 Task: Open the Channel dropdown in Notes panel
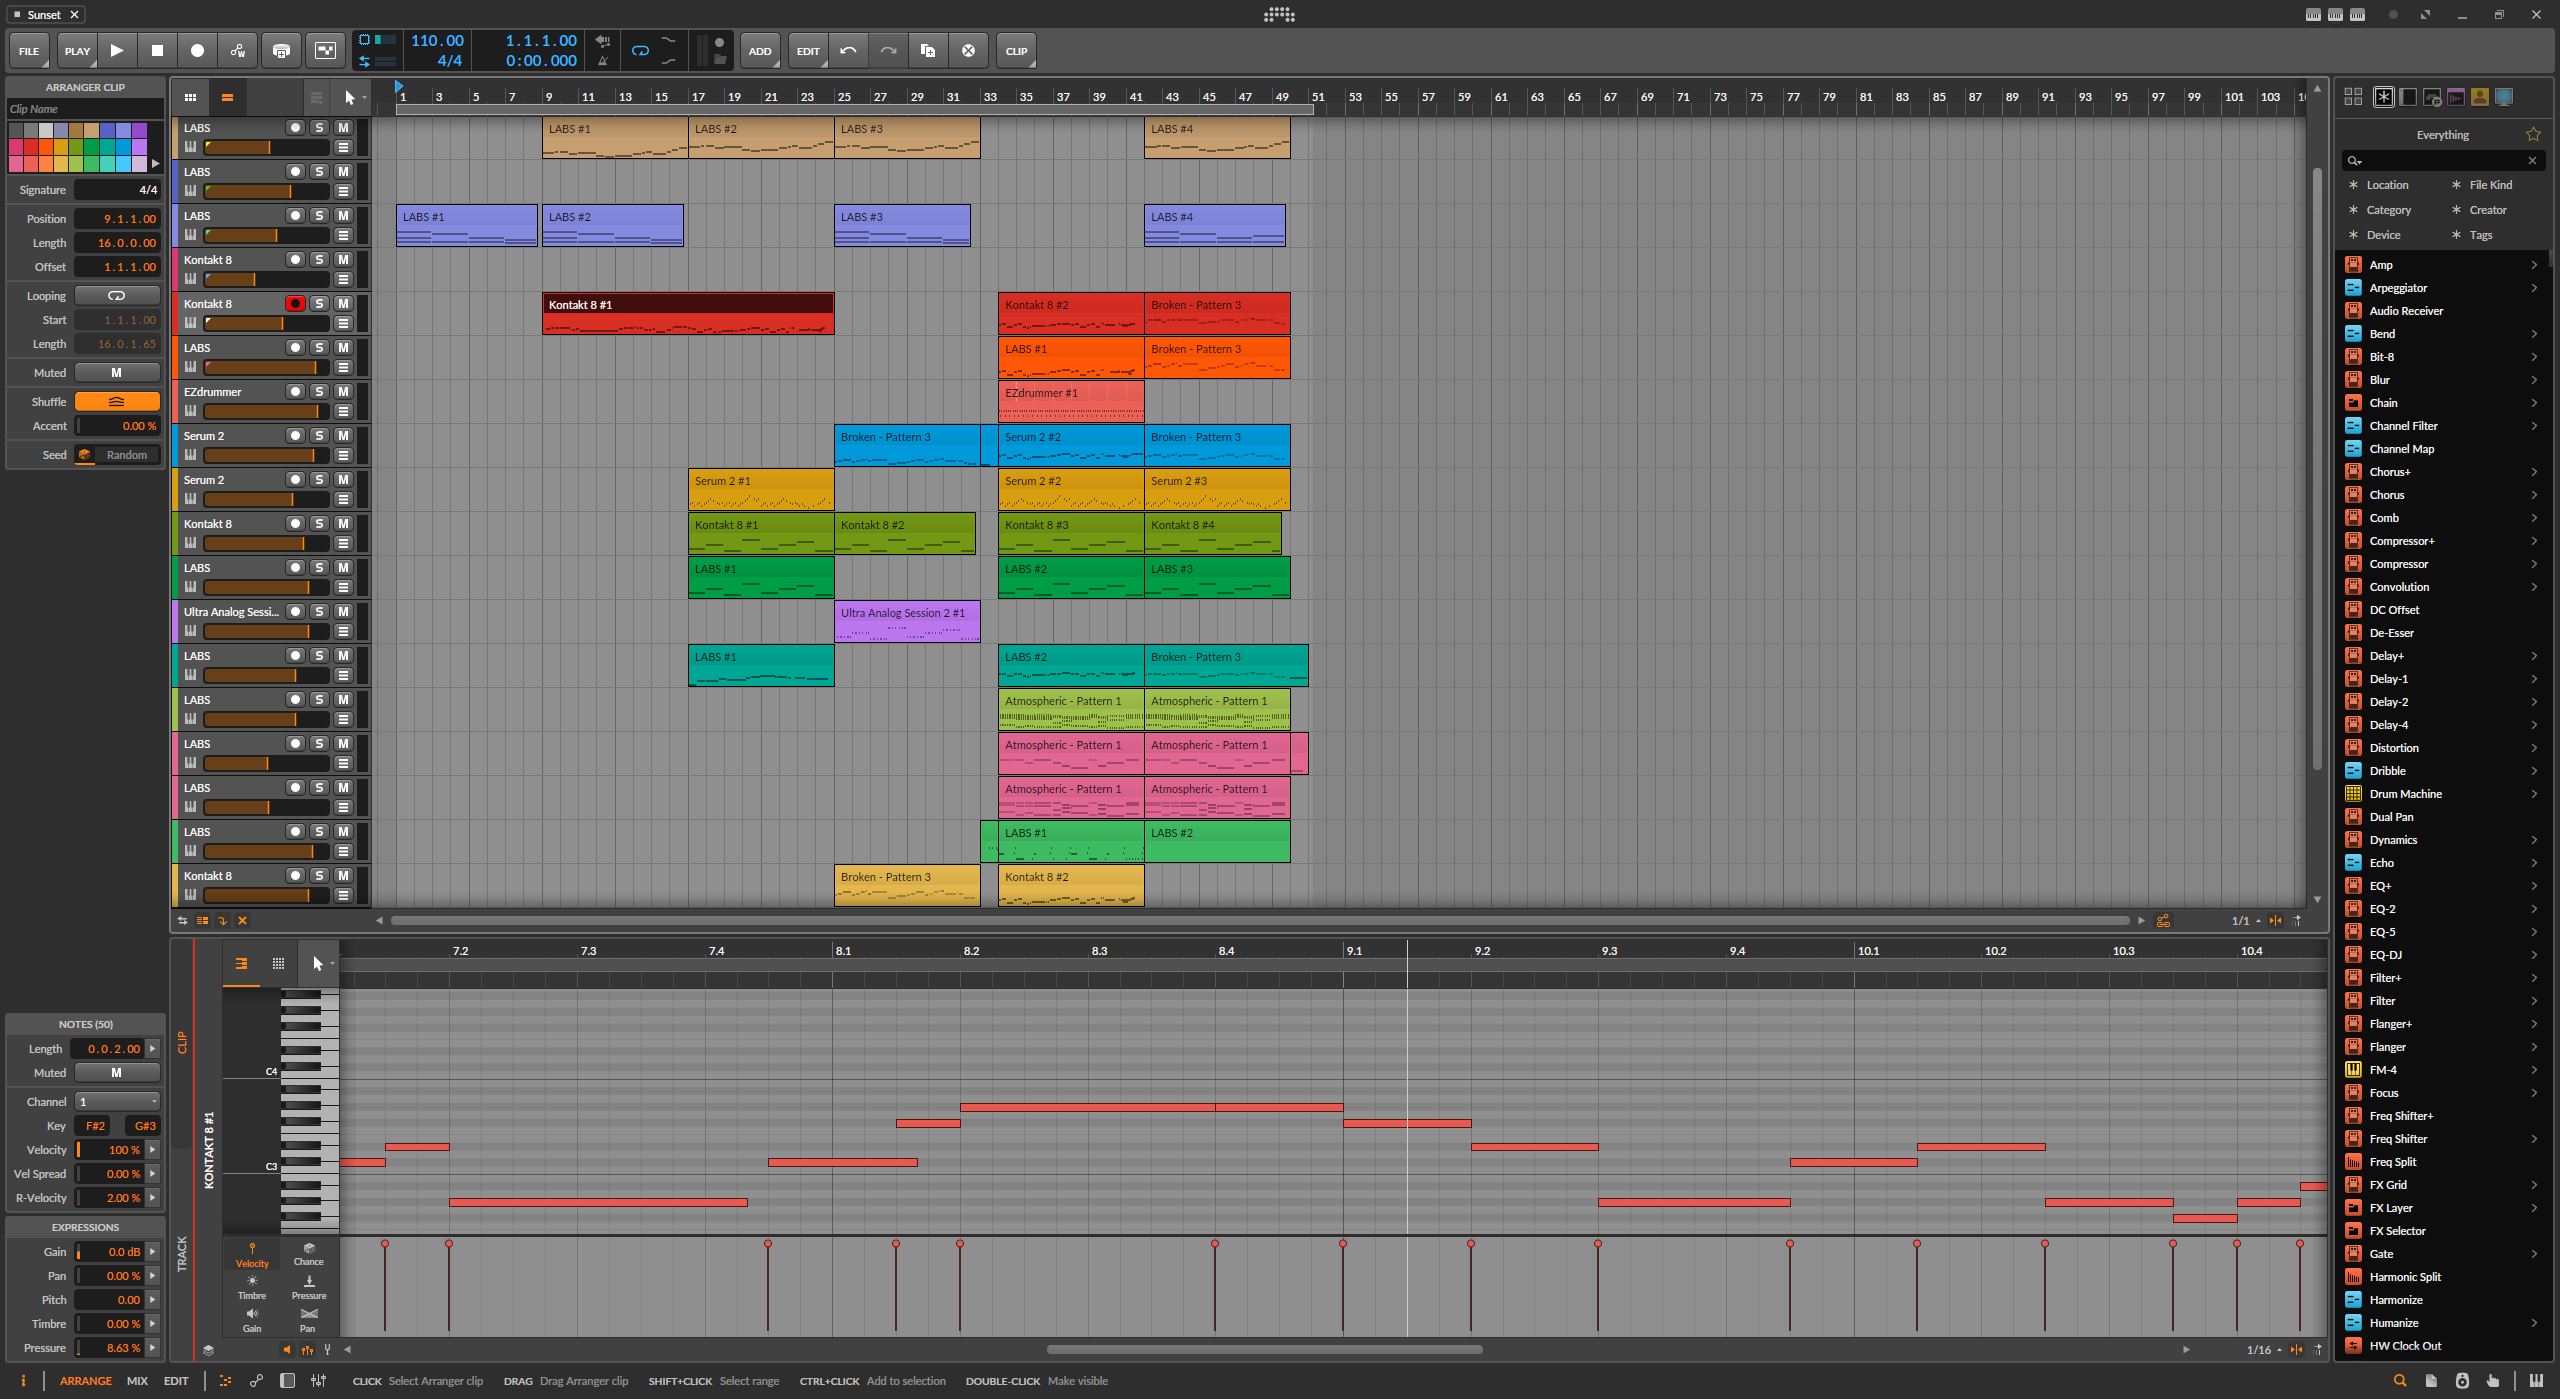pyautogui.click(x=117, y=1102)
